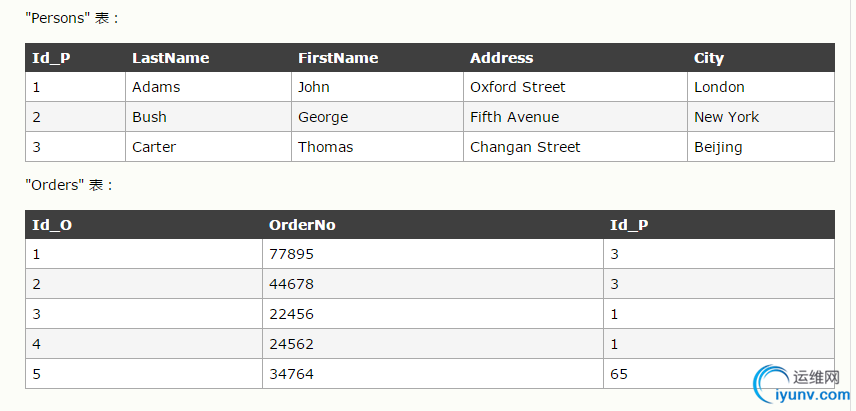Click the Carter last name cell

coord(154,147)
